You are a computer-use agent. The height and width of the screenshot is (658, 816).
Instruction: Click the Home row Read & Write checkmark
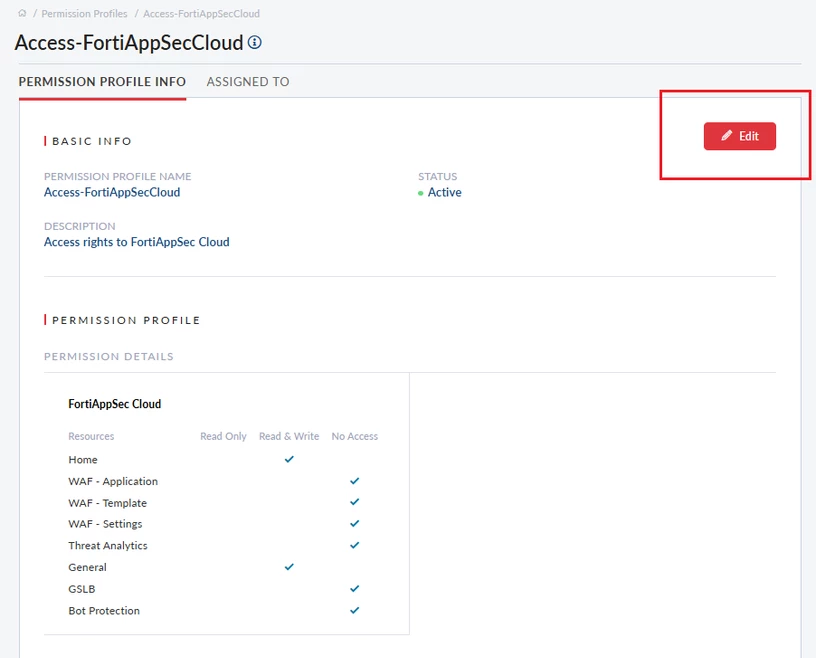pos(289,459)
